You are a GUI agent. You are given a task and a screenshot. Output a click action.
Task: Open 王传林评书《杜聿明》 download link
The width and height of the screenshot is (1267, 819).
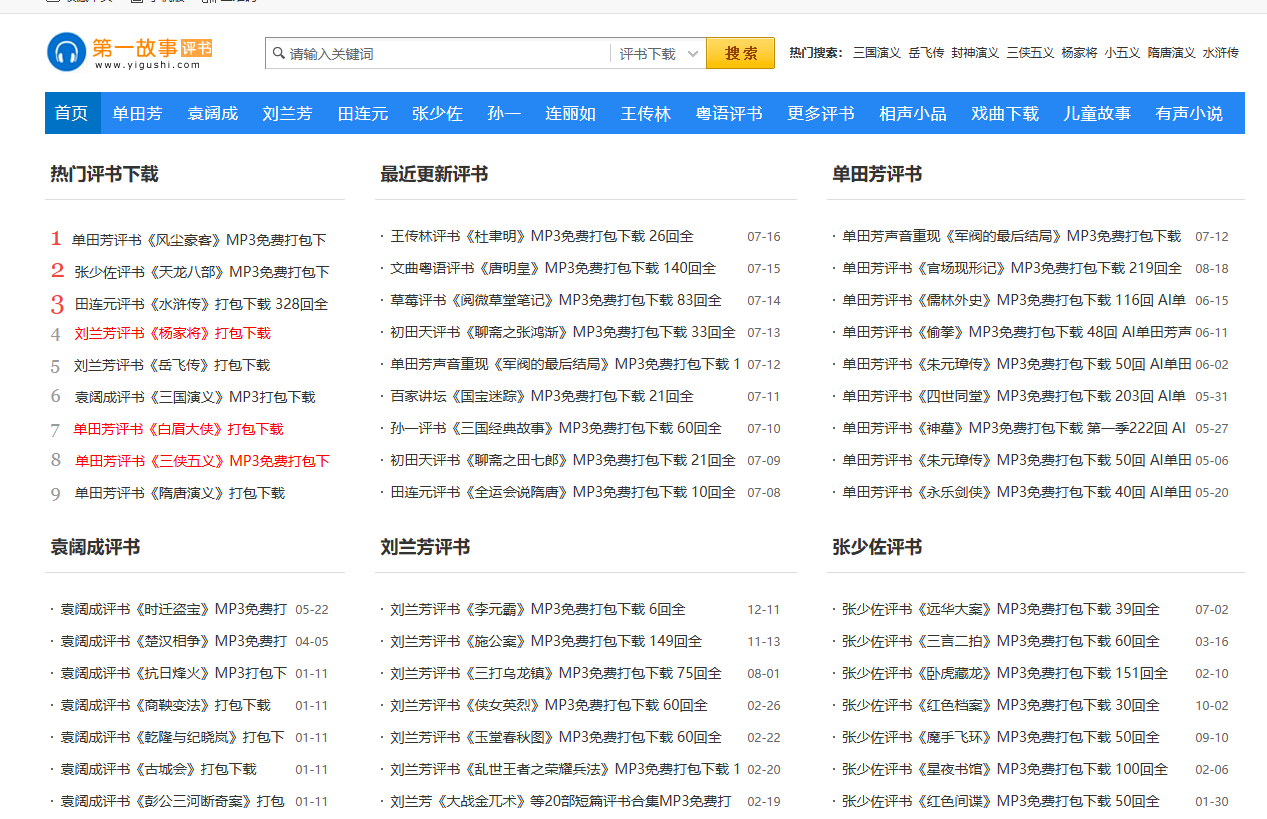pos(542,236)
